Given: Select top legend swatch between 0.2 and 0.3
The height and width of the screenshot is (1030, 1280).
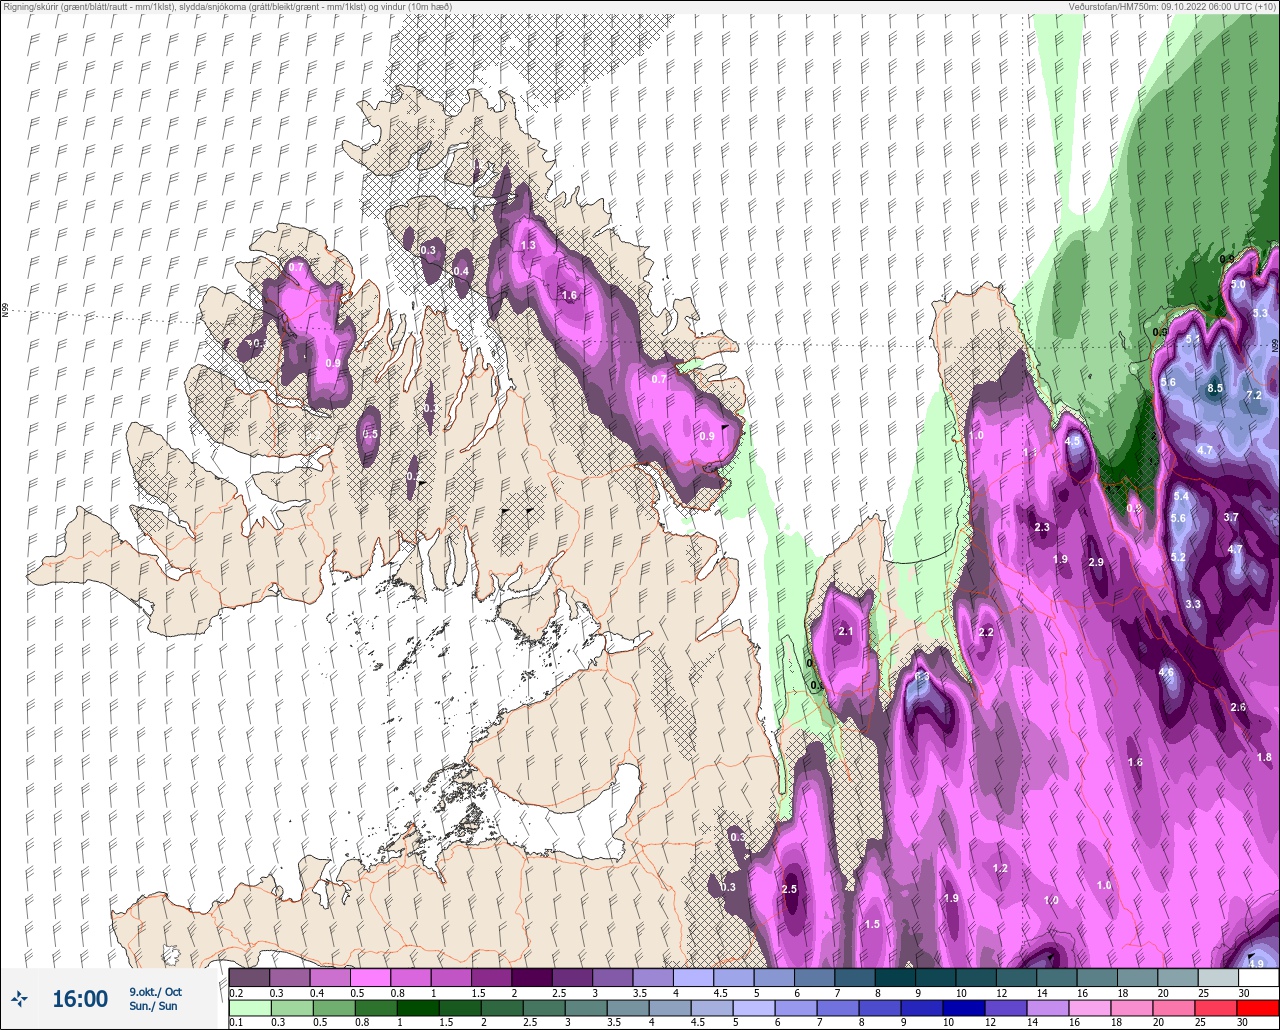Looking at the screenshot, I should coord(249,977).
